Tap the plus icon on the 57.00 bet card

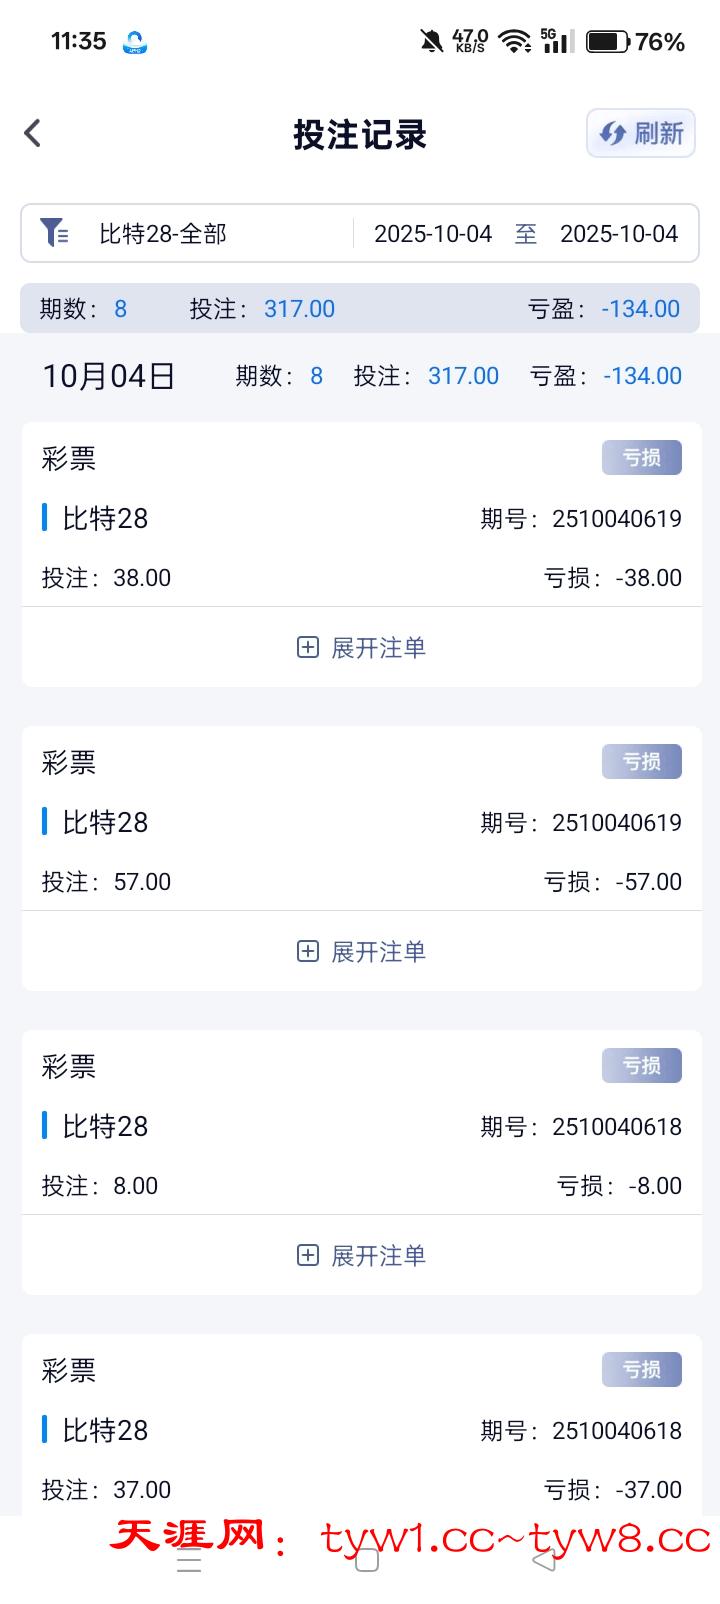pyautogui.click(x=308, y=951)
